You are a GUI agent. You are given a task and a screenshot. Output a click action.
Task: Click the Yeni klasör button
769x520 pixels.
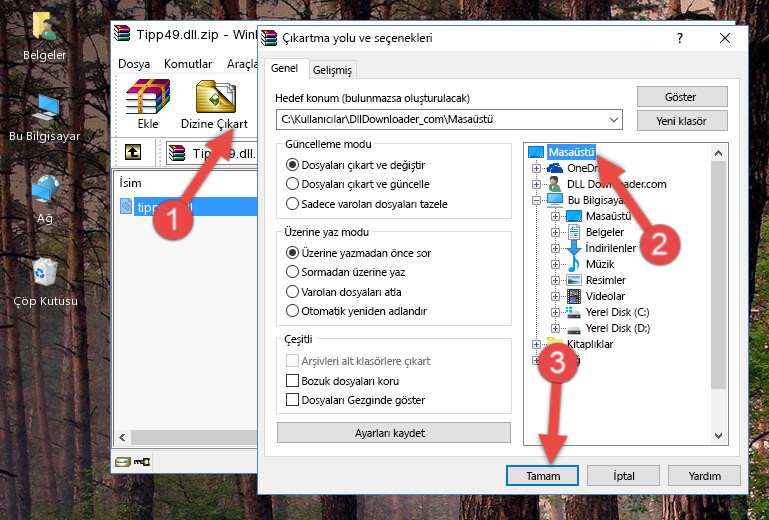click(x=682, y=121)
